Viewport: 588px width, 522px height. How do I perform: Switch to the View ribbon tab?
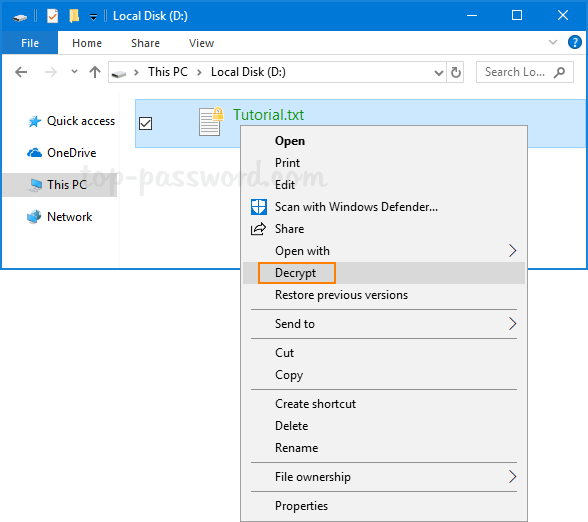(201, 43)
